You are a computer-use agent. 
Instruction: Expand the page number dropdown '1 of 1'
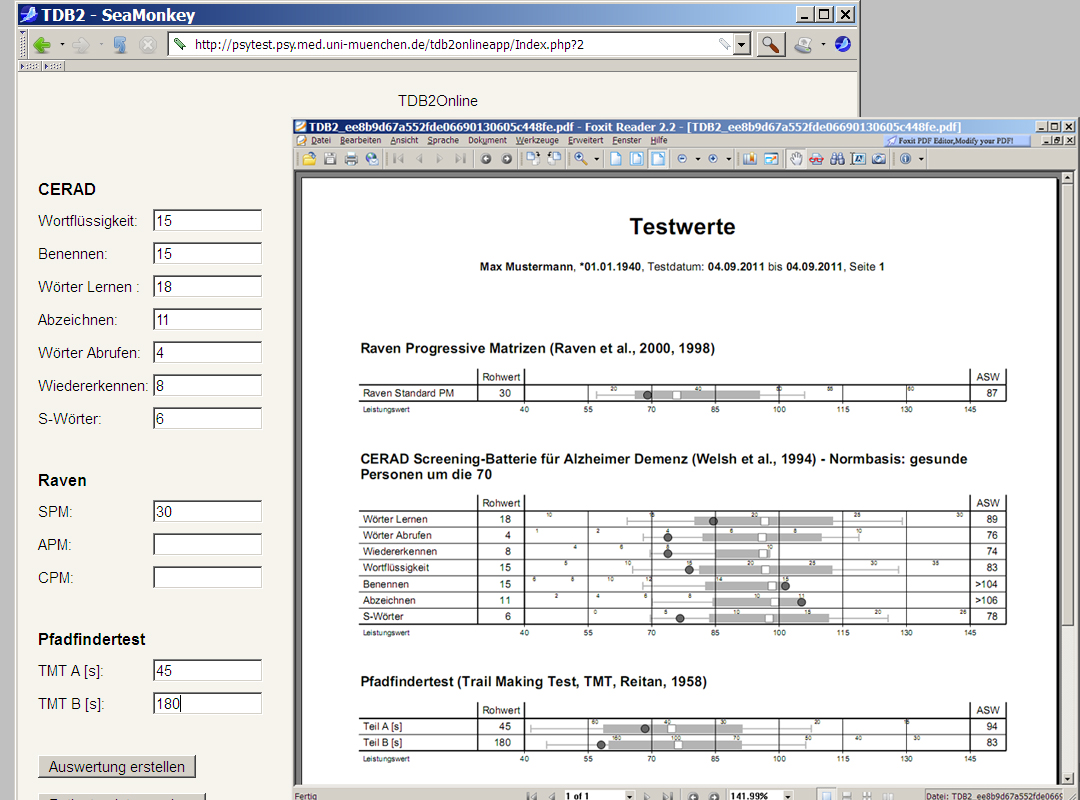coord(630,795)
